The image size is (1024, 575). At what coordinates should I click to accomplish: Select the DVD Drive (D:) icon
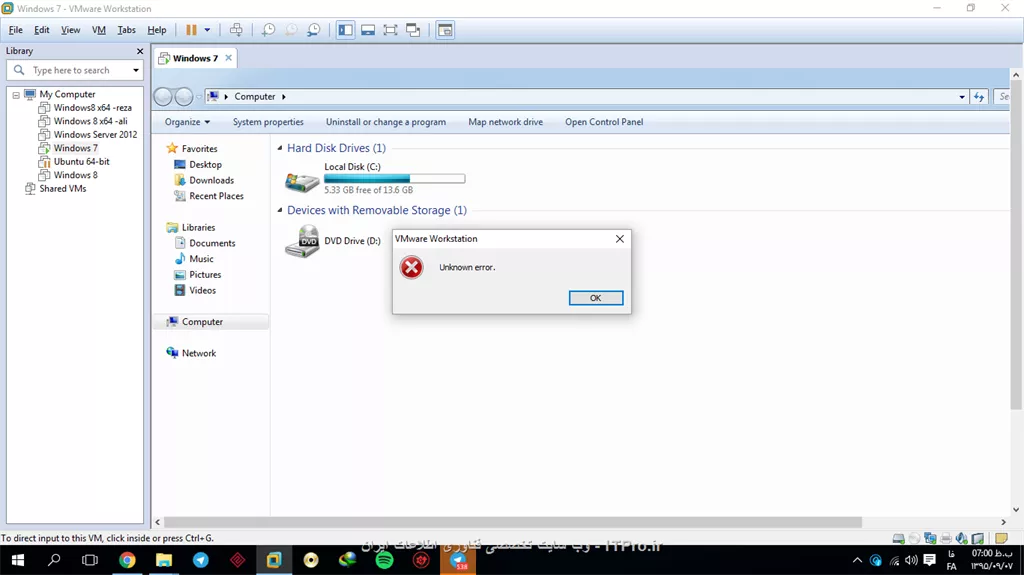click(302, 241)
